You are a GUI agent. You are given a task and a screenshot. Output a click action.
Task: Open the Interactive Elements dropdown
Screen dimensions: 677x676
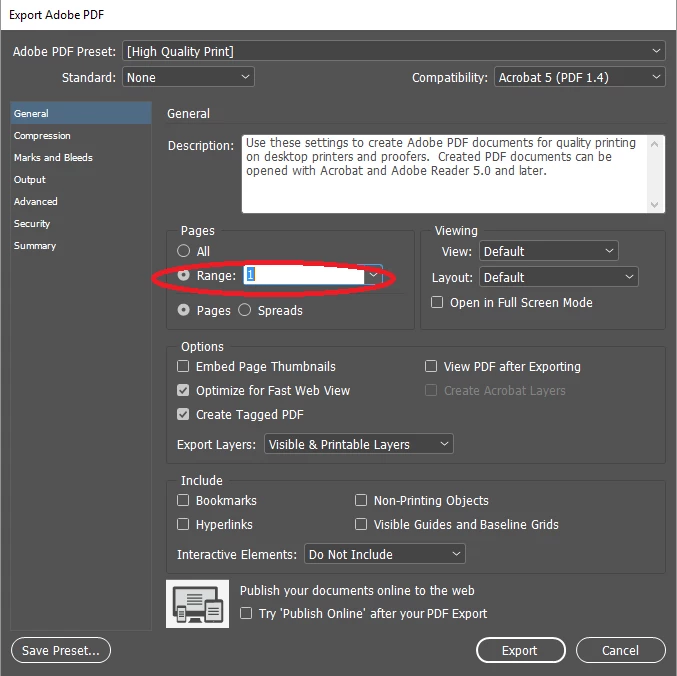385,554
